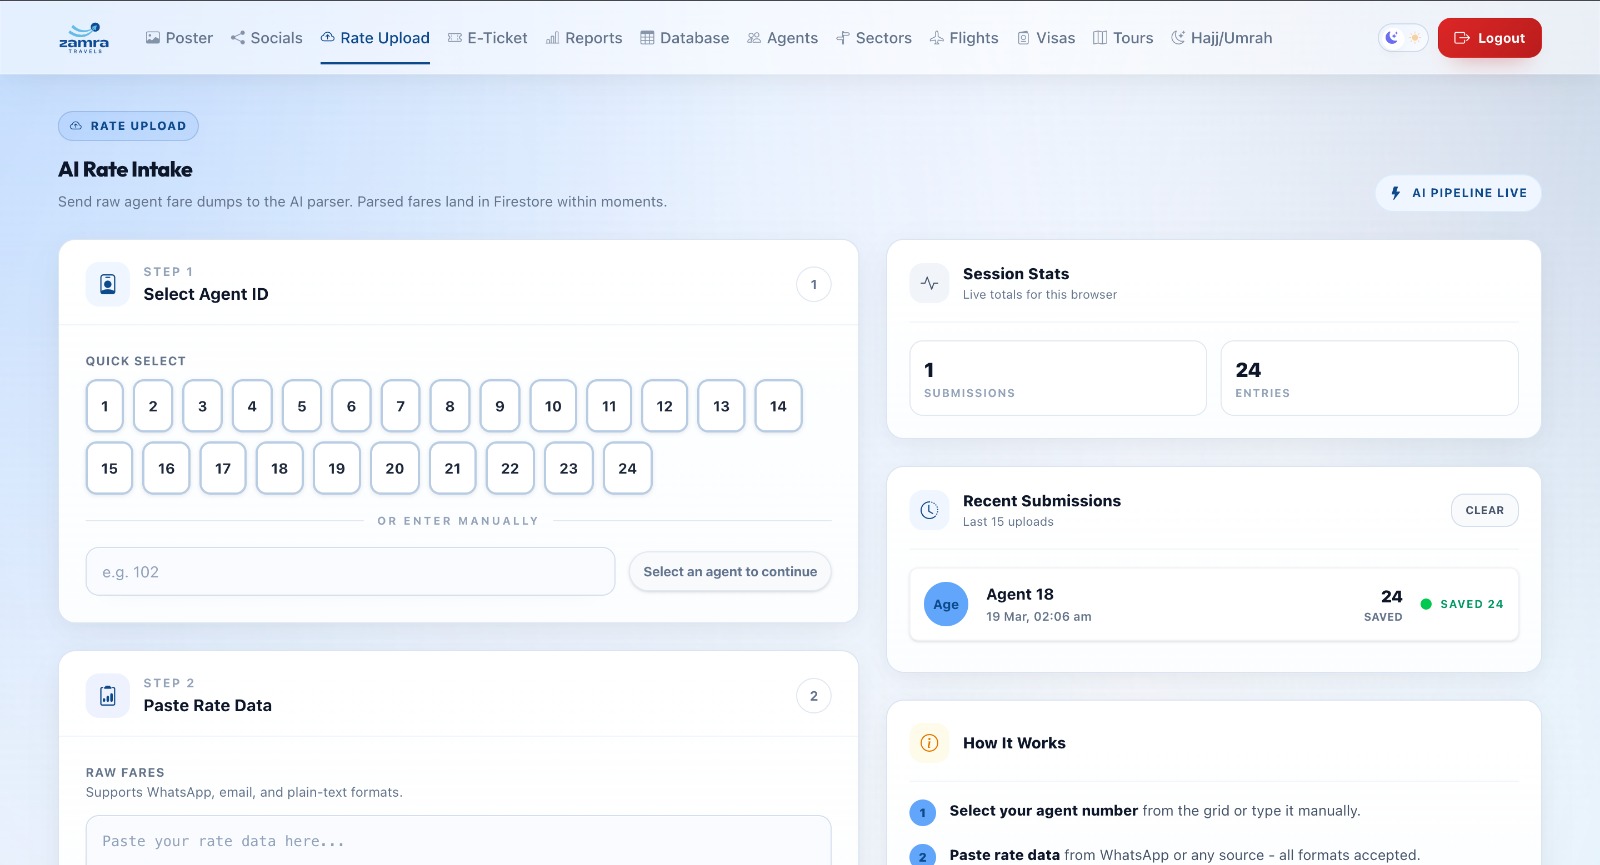Pick agent number 10
Image resolution: width=1600 pixels, height=865 pixels.
coord(553,406)
